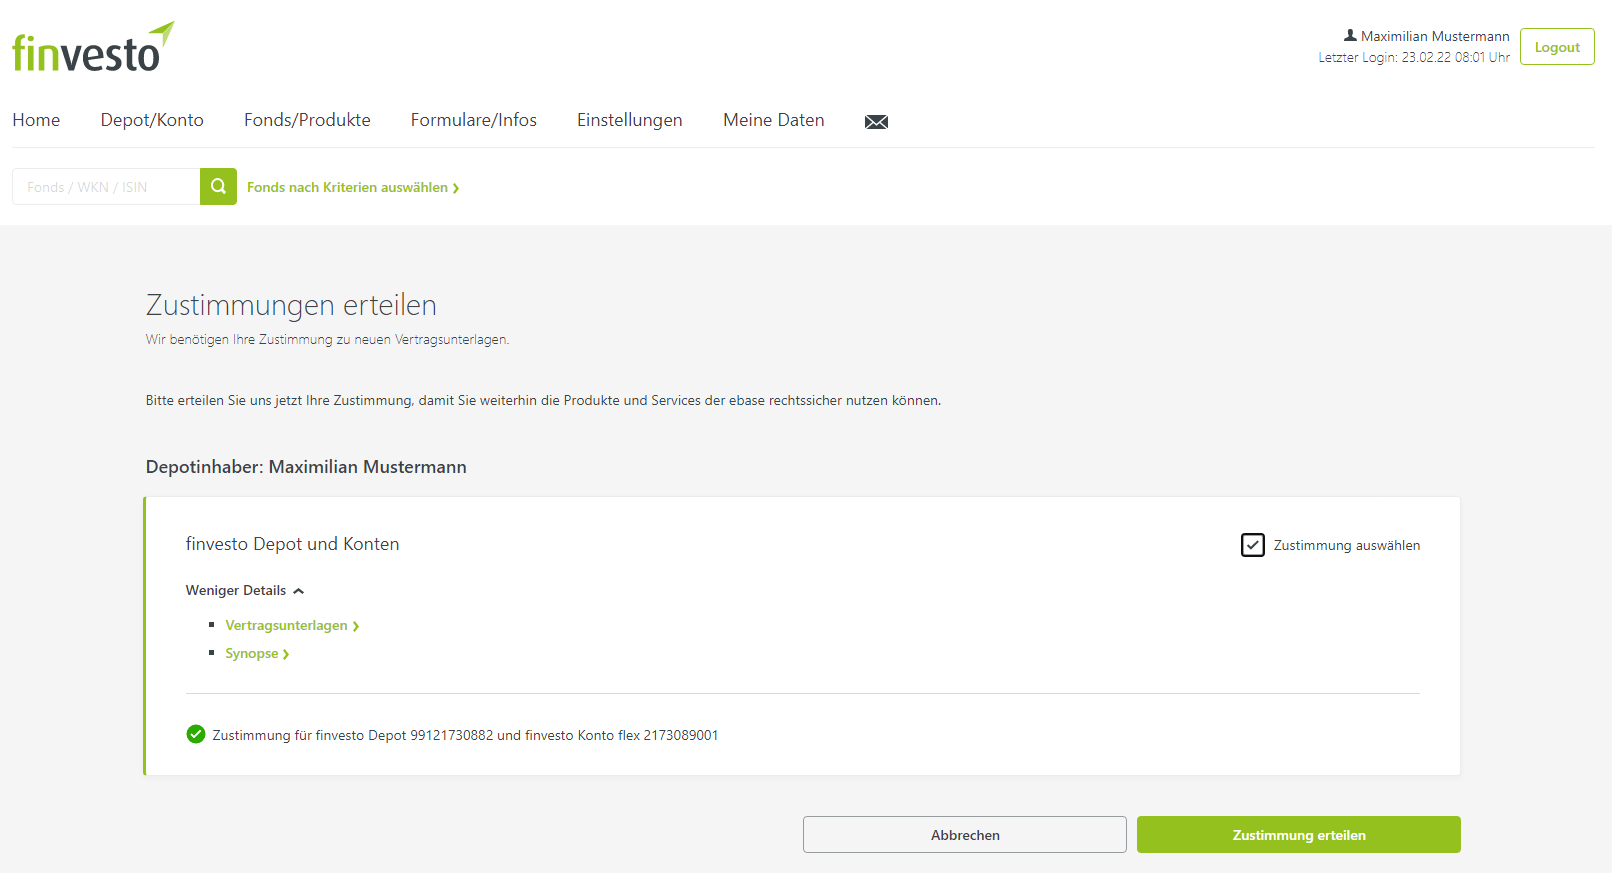The height and width of the screenshot is (873, 1612).
Task: Focus the Fonds / WKN / ISIN search field
Action: tap(106, 187)
